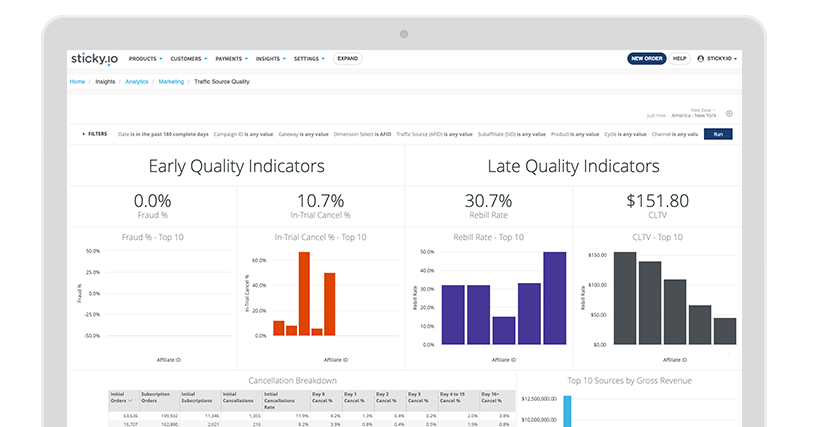Navigate to Analytics breadcrumb link
The image size is (814, 427).
point(137,81)
